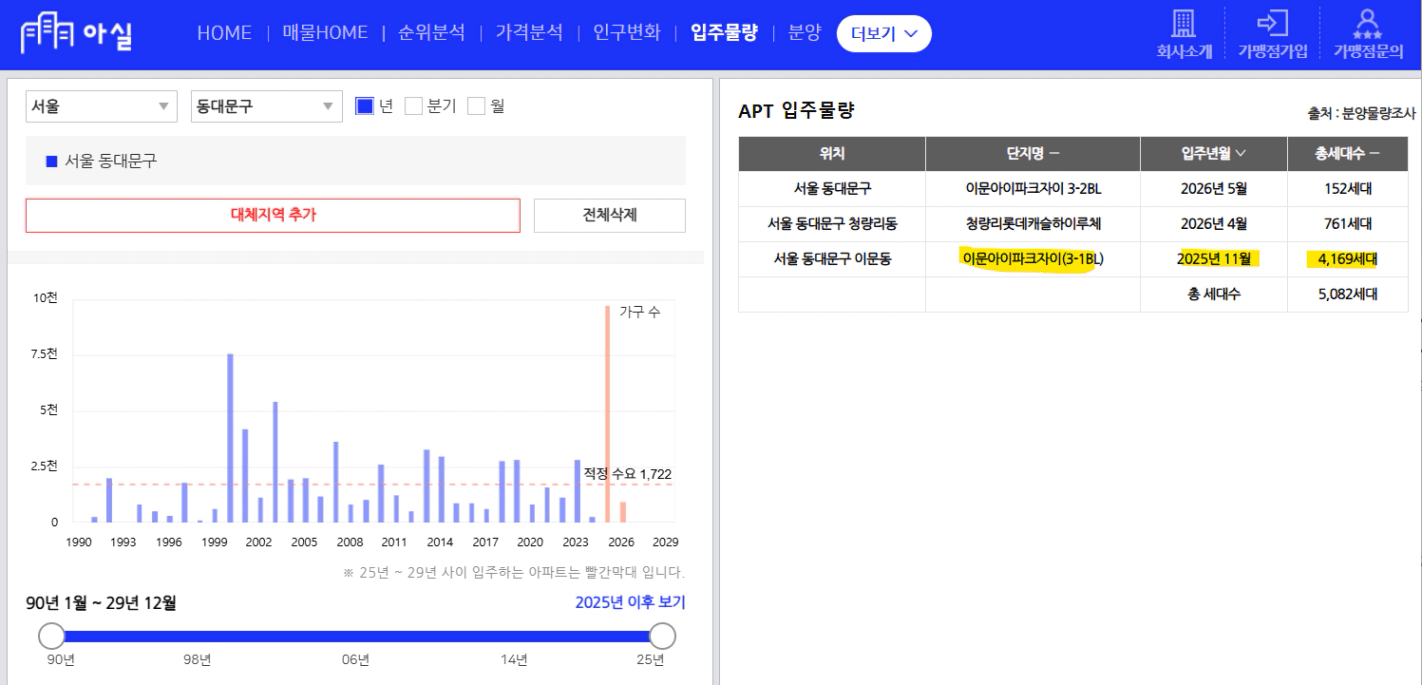Open 가격분석 menu
This screenshot has height=685, width=1422.
529,33
